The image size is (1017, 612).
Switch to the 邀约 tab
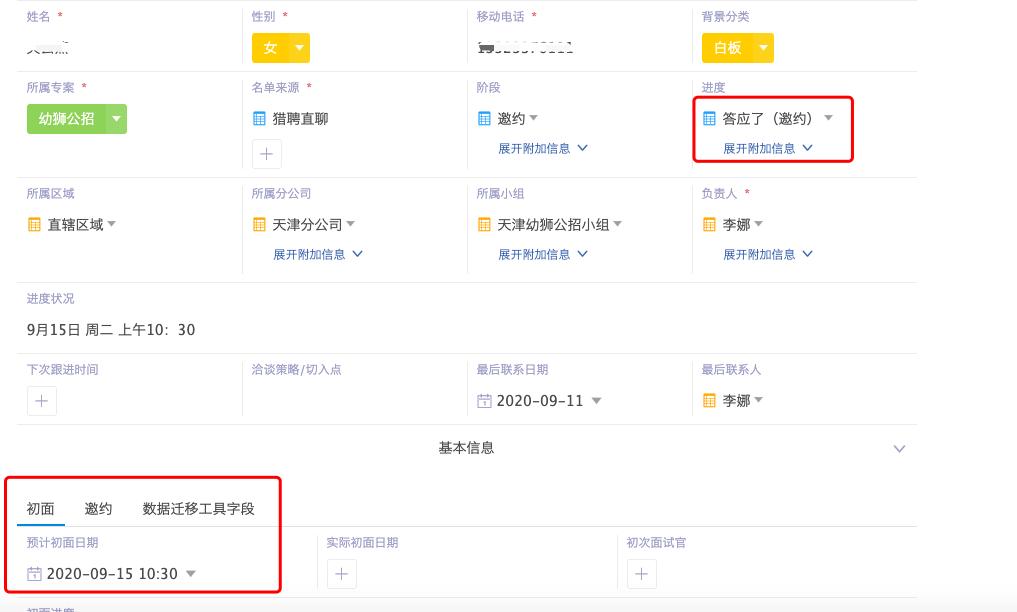coord(97,508)
